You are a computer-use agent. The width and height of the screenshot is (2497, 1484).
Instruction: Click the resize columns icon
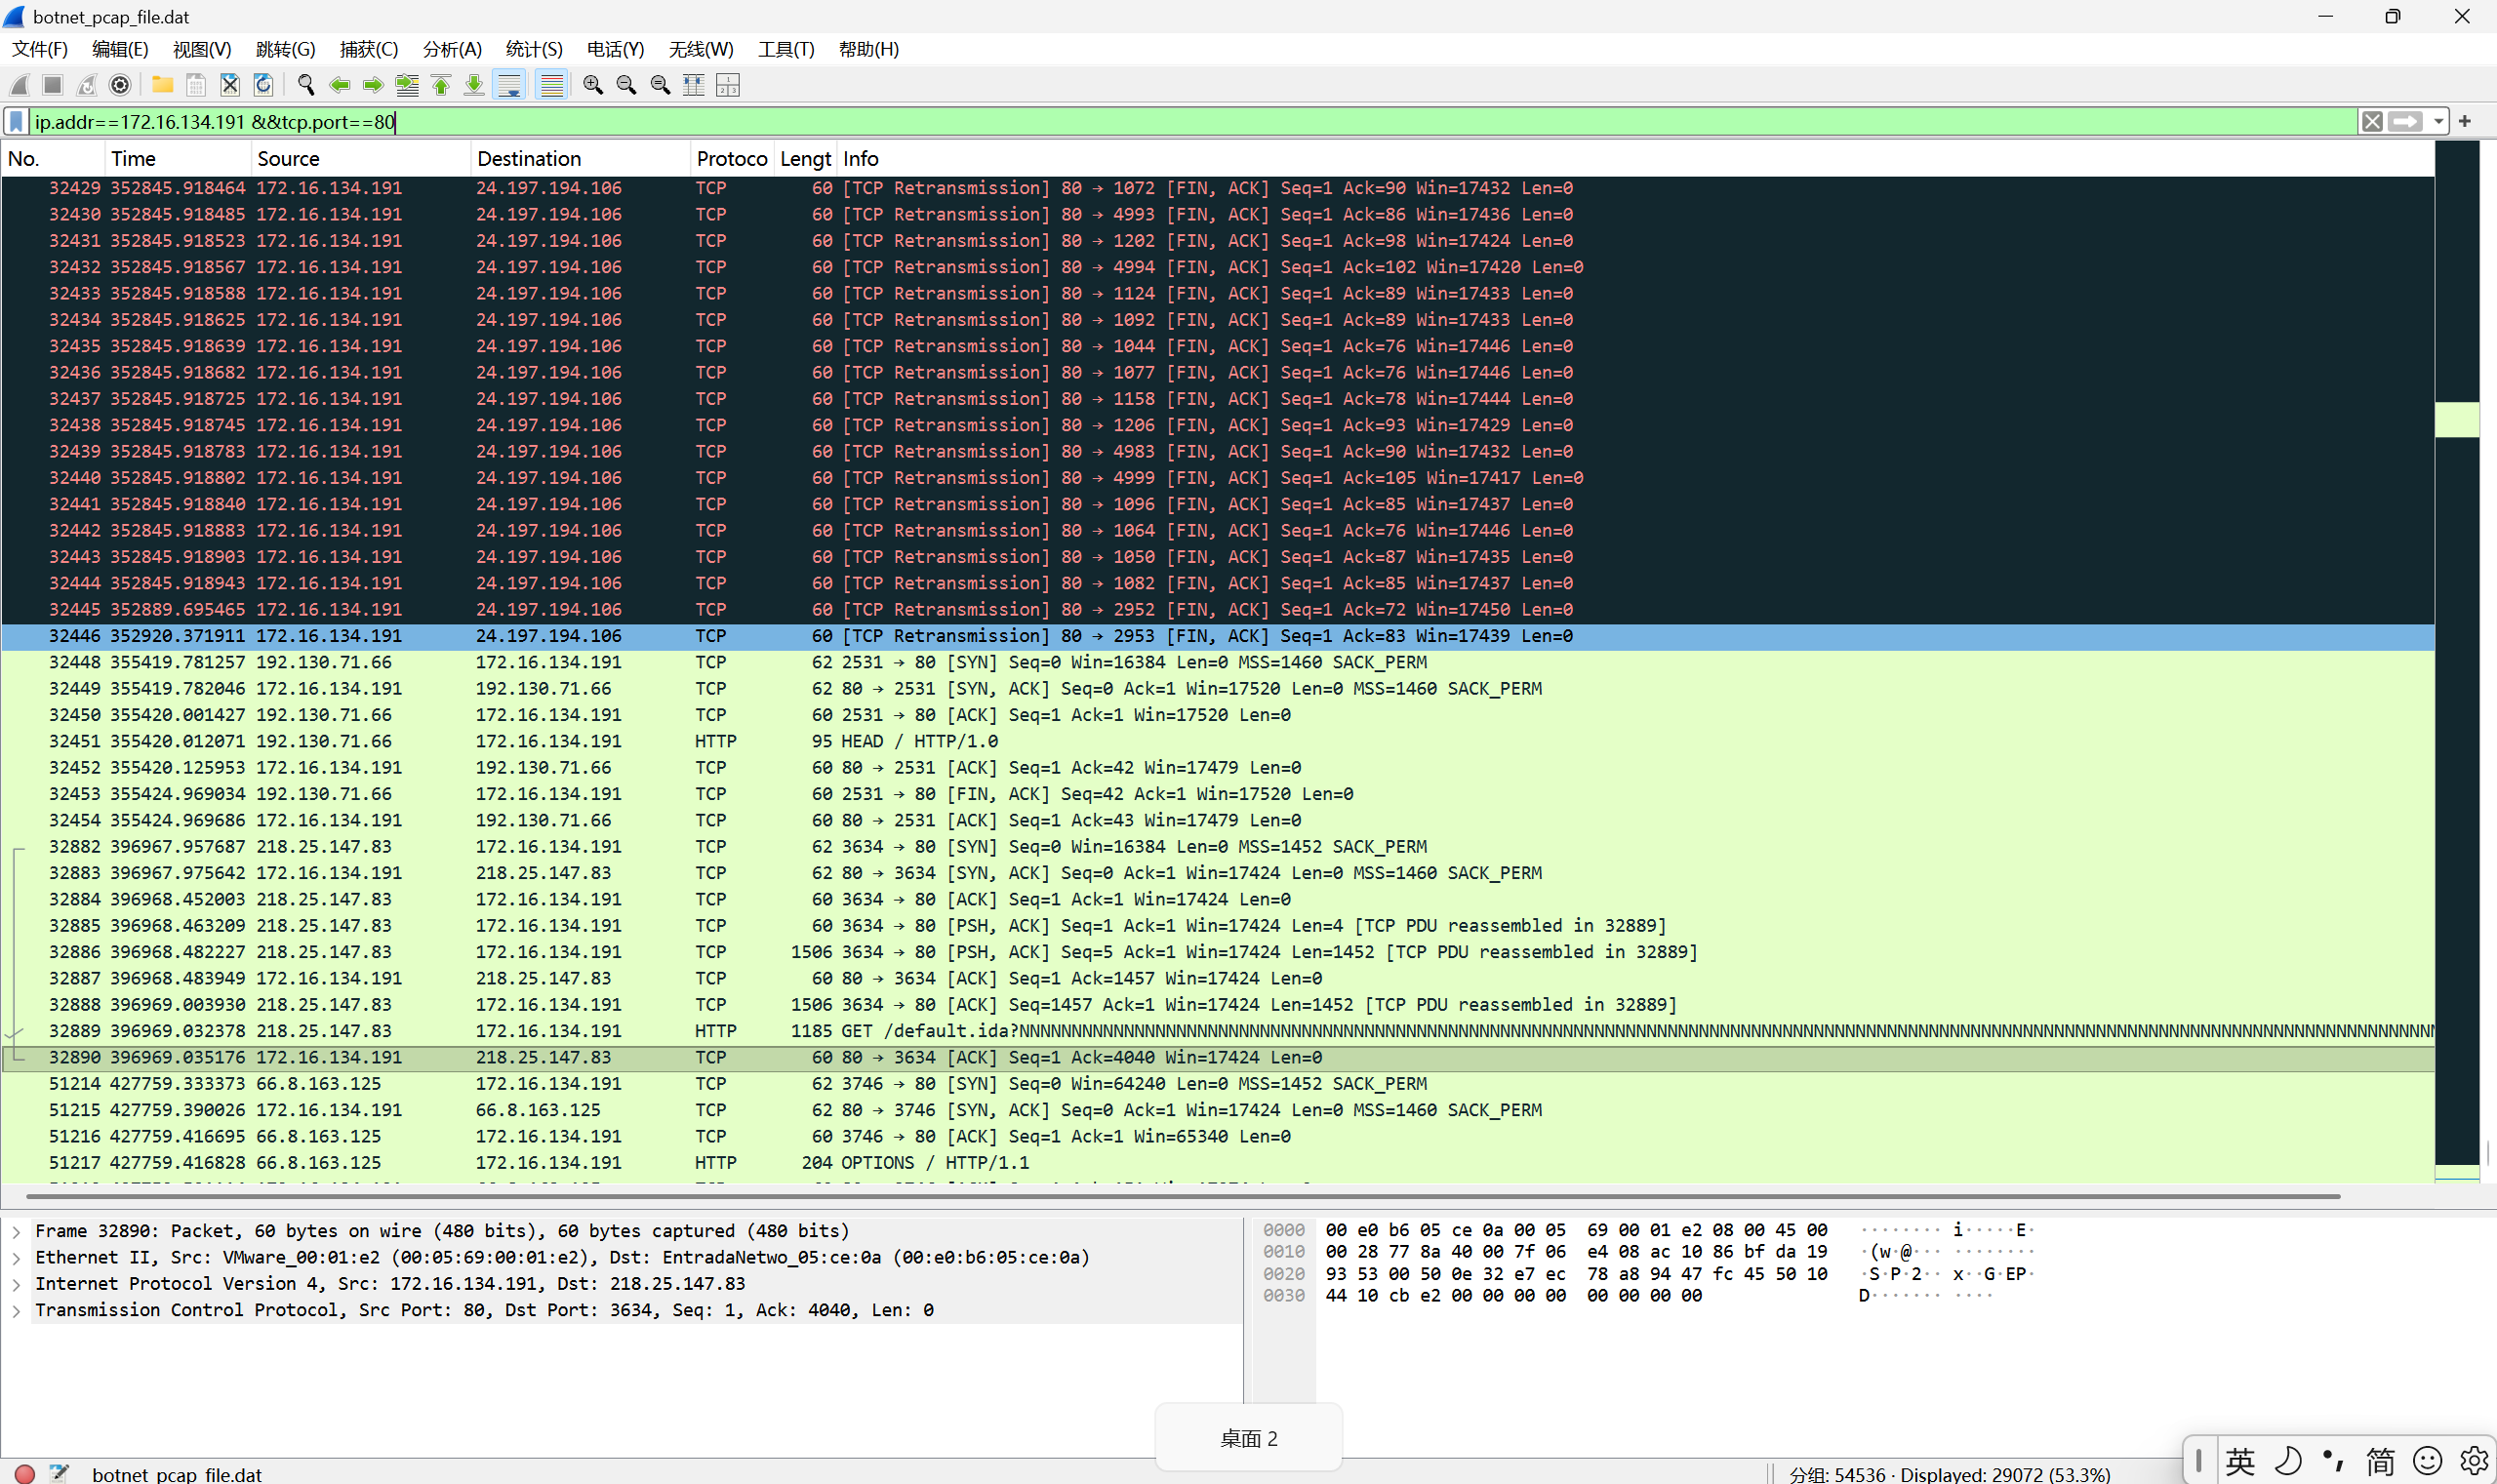[694, 85]
